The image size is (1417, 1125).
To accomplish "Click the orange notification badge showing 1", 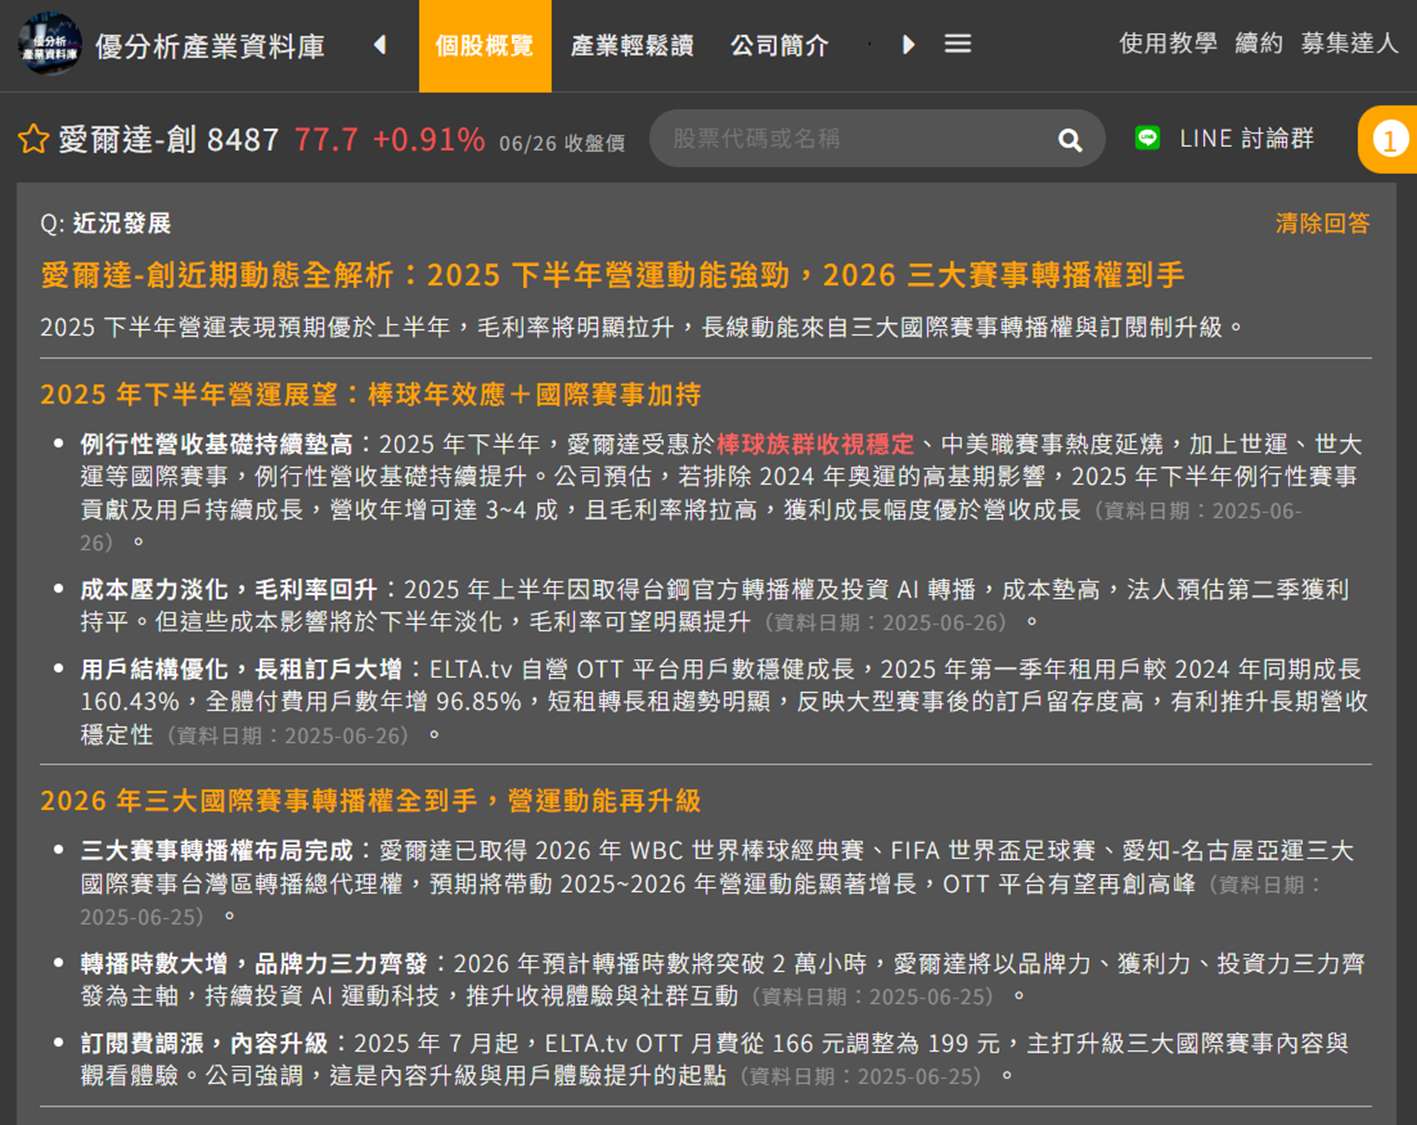I will [x=1389, y=140].
